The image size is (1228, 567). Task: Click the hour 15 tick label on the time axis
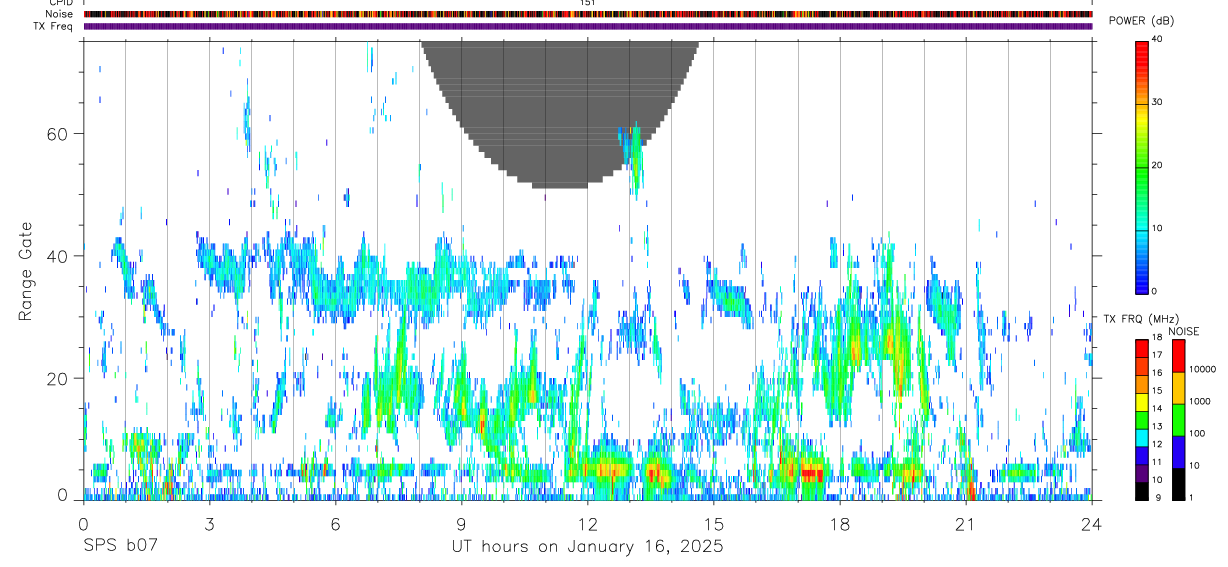pos(714,524)
